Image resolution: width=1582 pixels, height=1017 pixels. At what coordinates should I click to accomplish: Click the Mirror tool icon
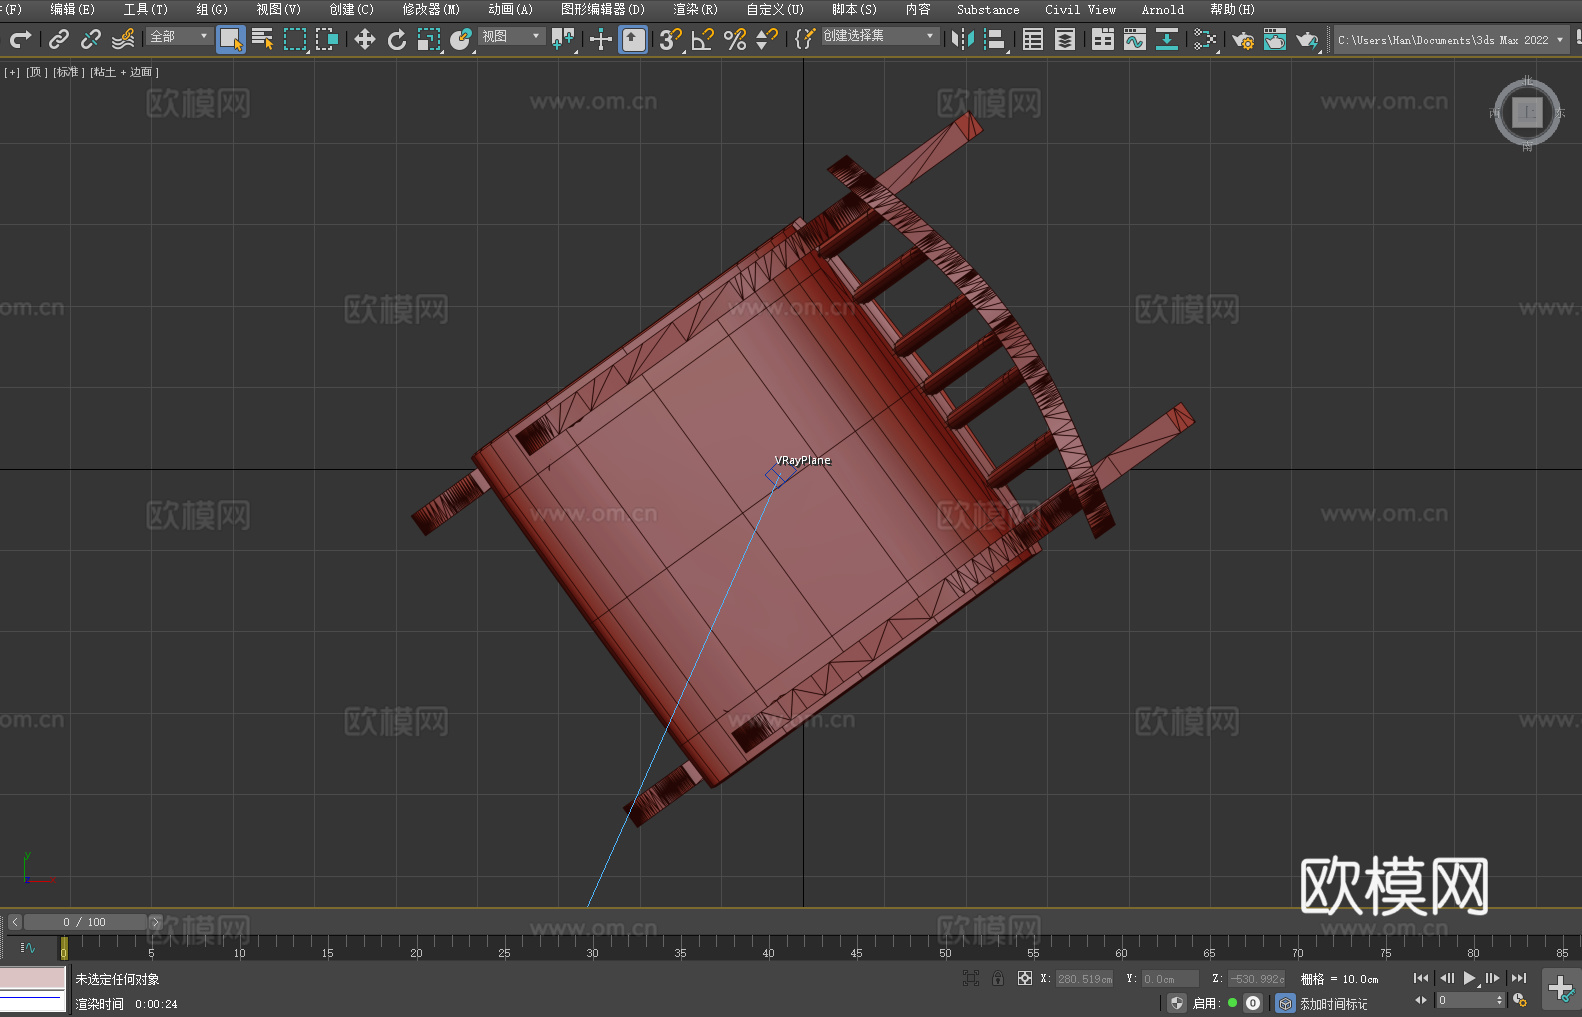tap(963, 39)
